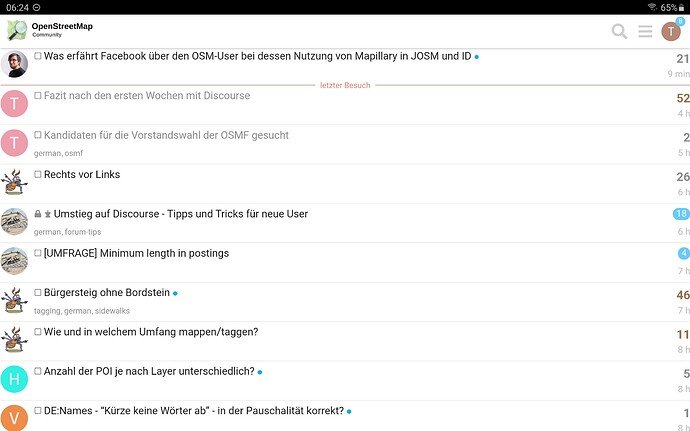690x431 pixels.
Task: Open the T avatar on Kandidaten topic
Action: point(14,143)
